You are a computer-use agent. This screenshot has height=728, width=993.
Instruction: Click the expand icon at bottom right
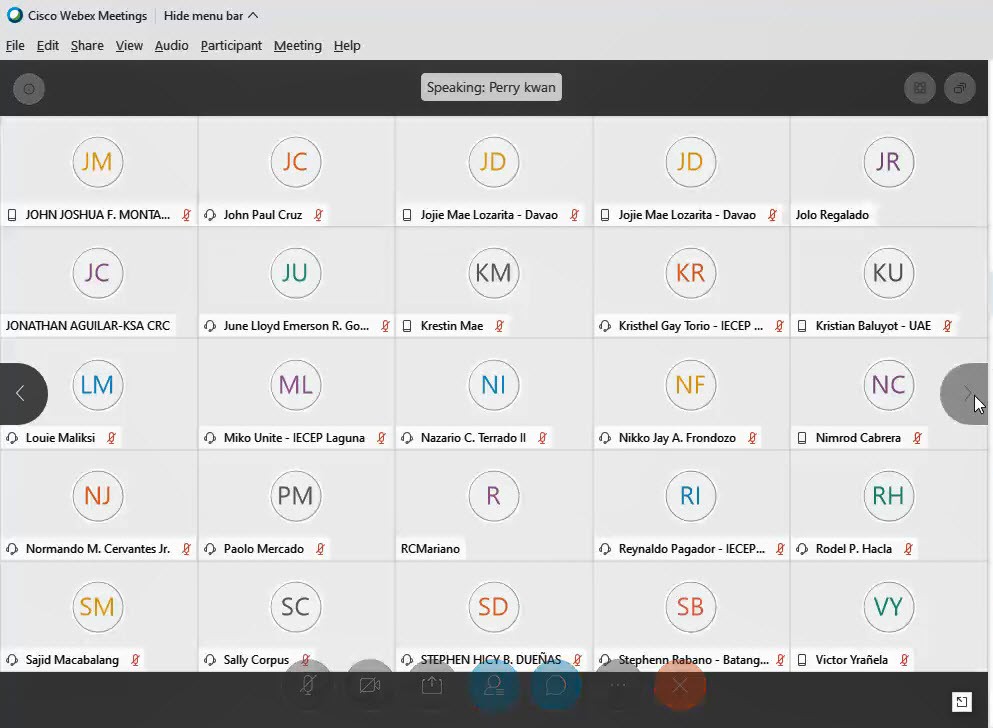(x=960, y=702)
